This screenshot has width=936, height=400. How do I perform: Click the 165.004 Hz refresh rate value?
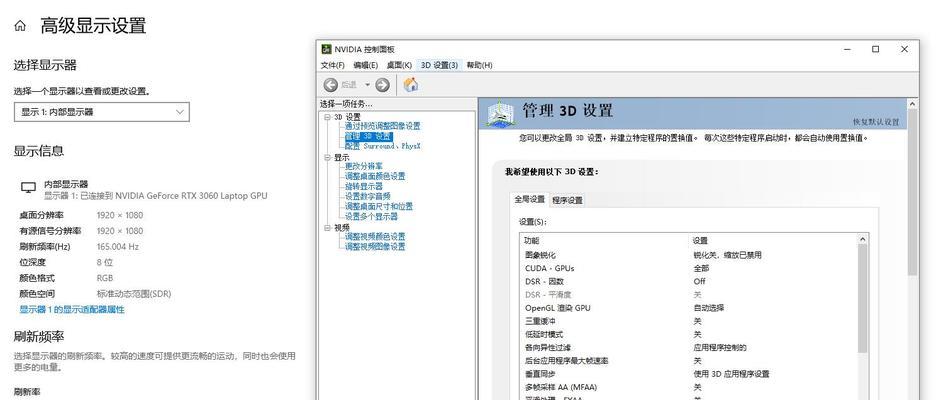click(118, 246)
